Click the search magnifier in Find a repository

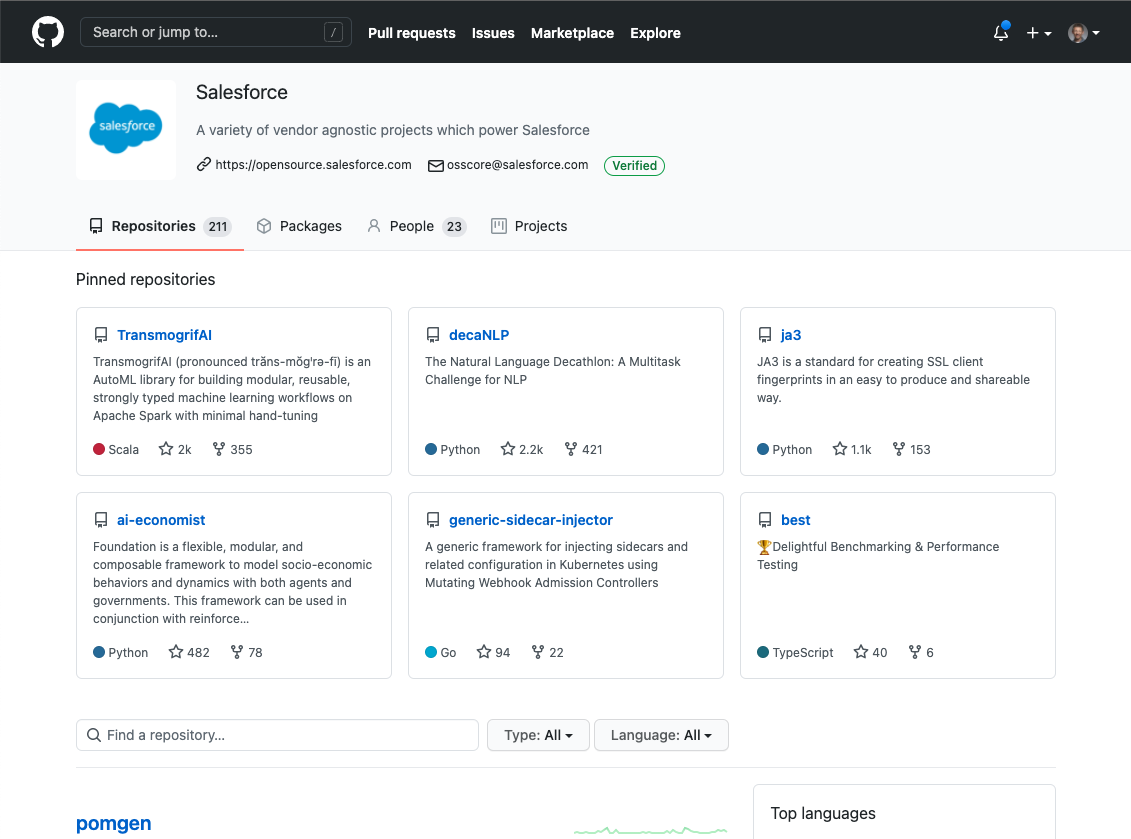coord(94,734)
